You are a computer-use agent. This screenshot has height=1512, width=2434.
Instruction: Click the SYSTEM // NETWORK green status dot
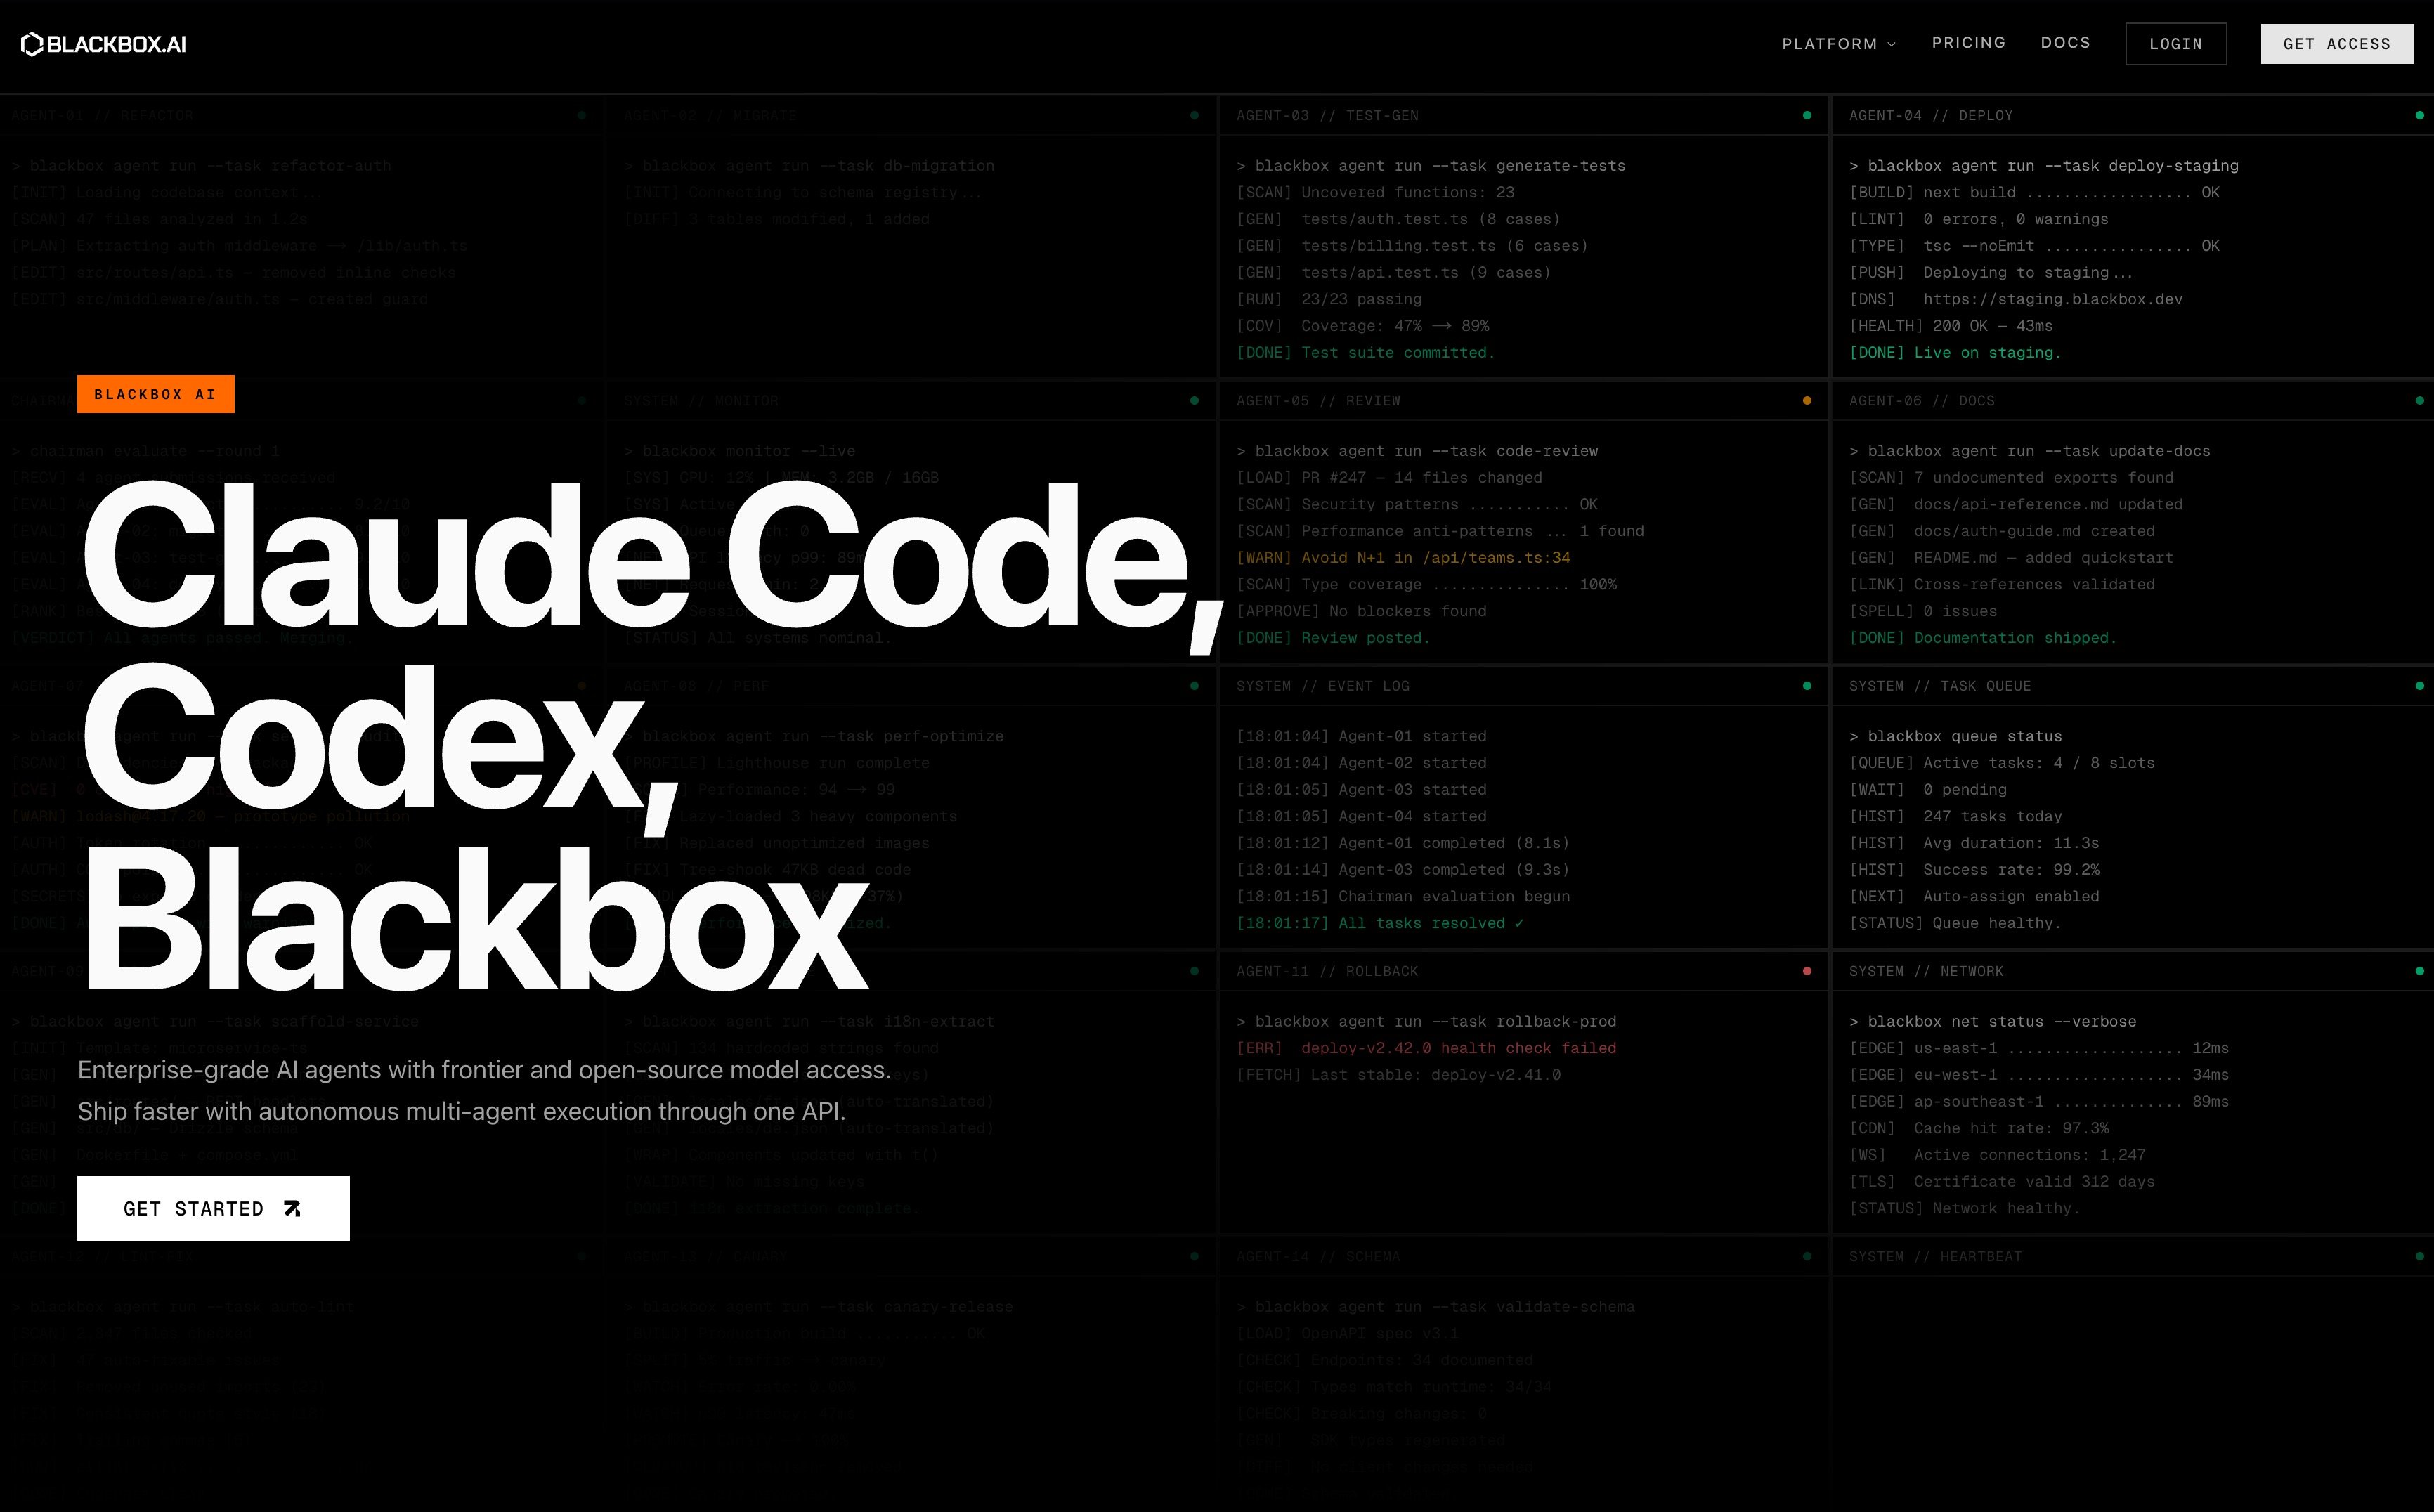[2419, 971]
